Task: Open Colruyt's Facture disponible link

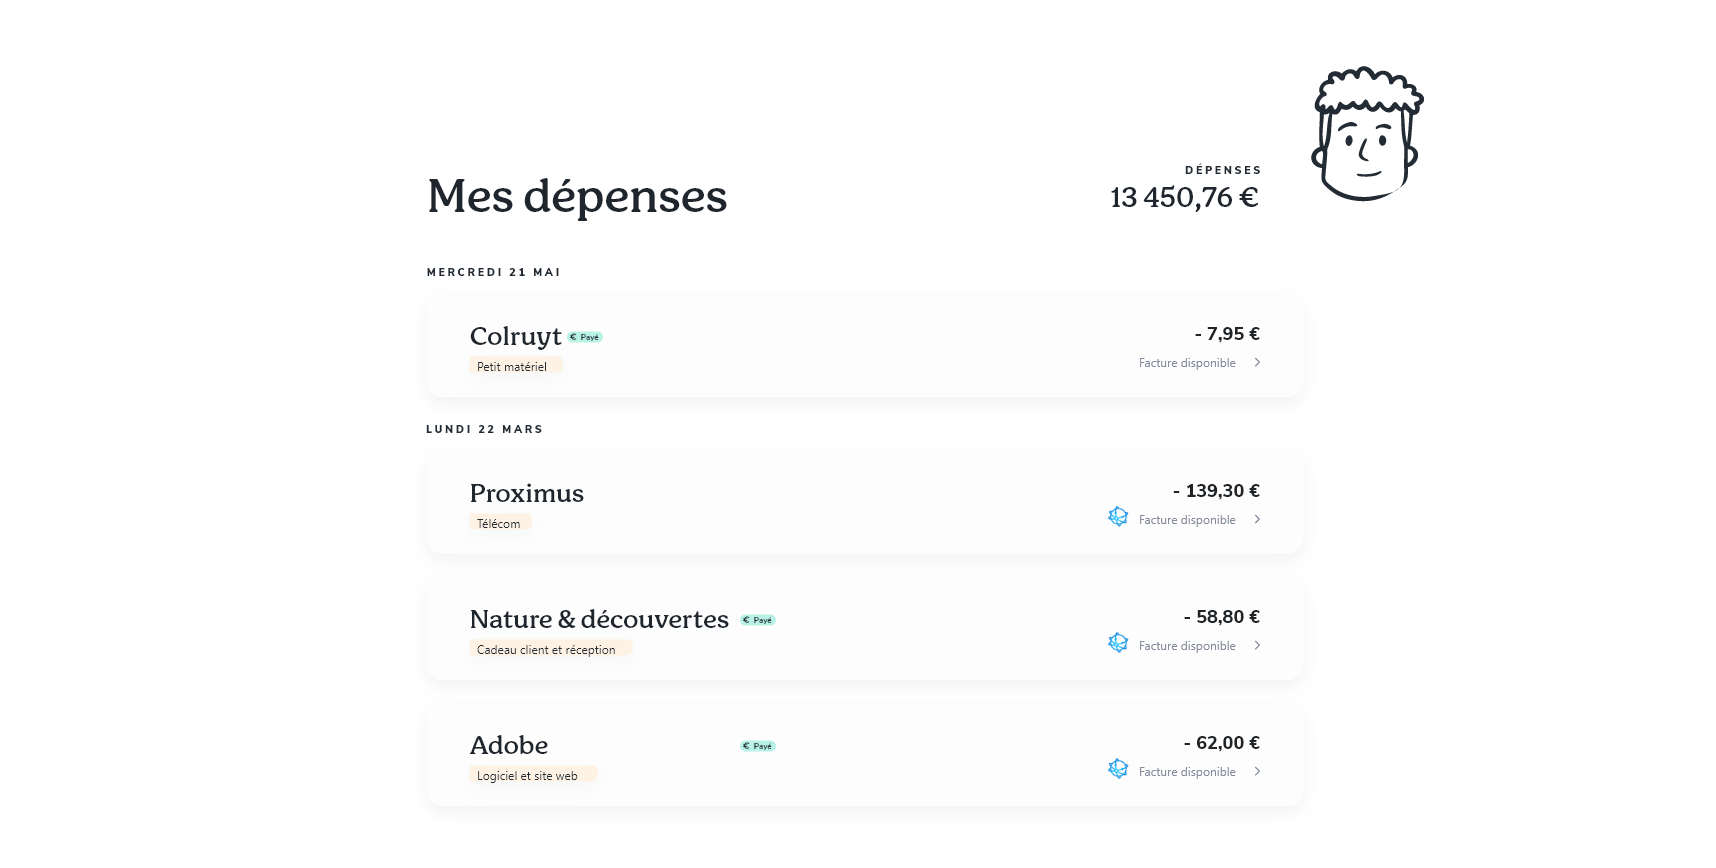Action: pos(1186,363)
